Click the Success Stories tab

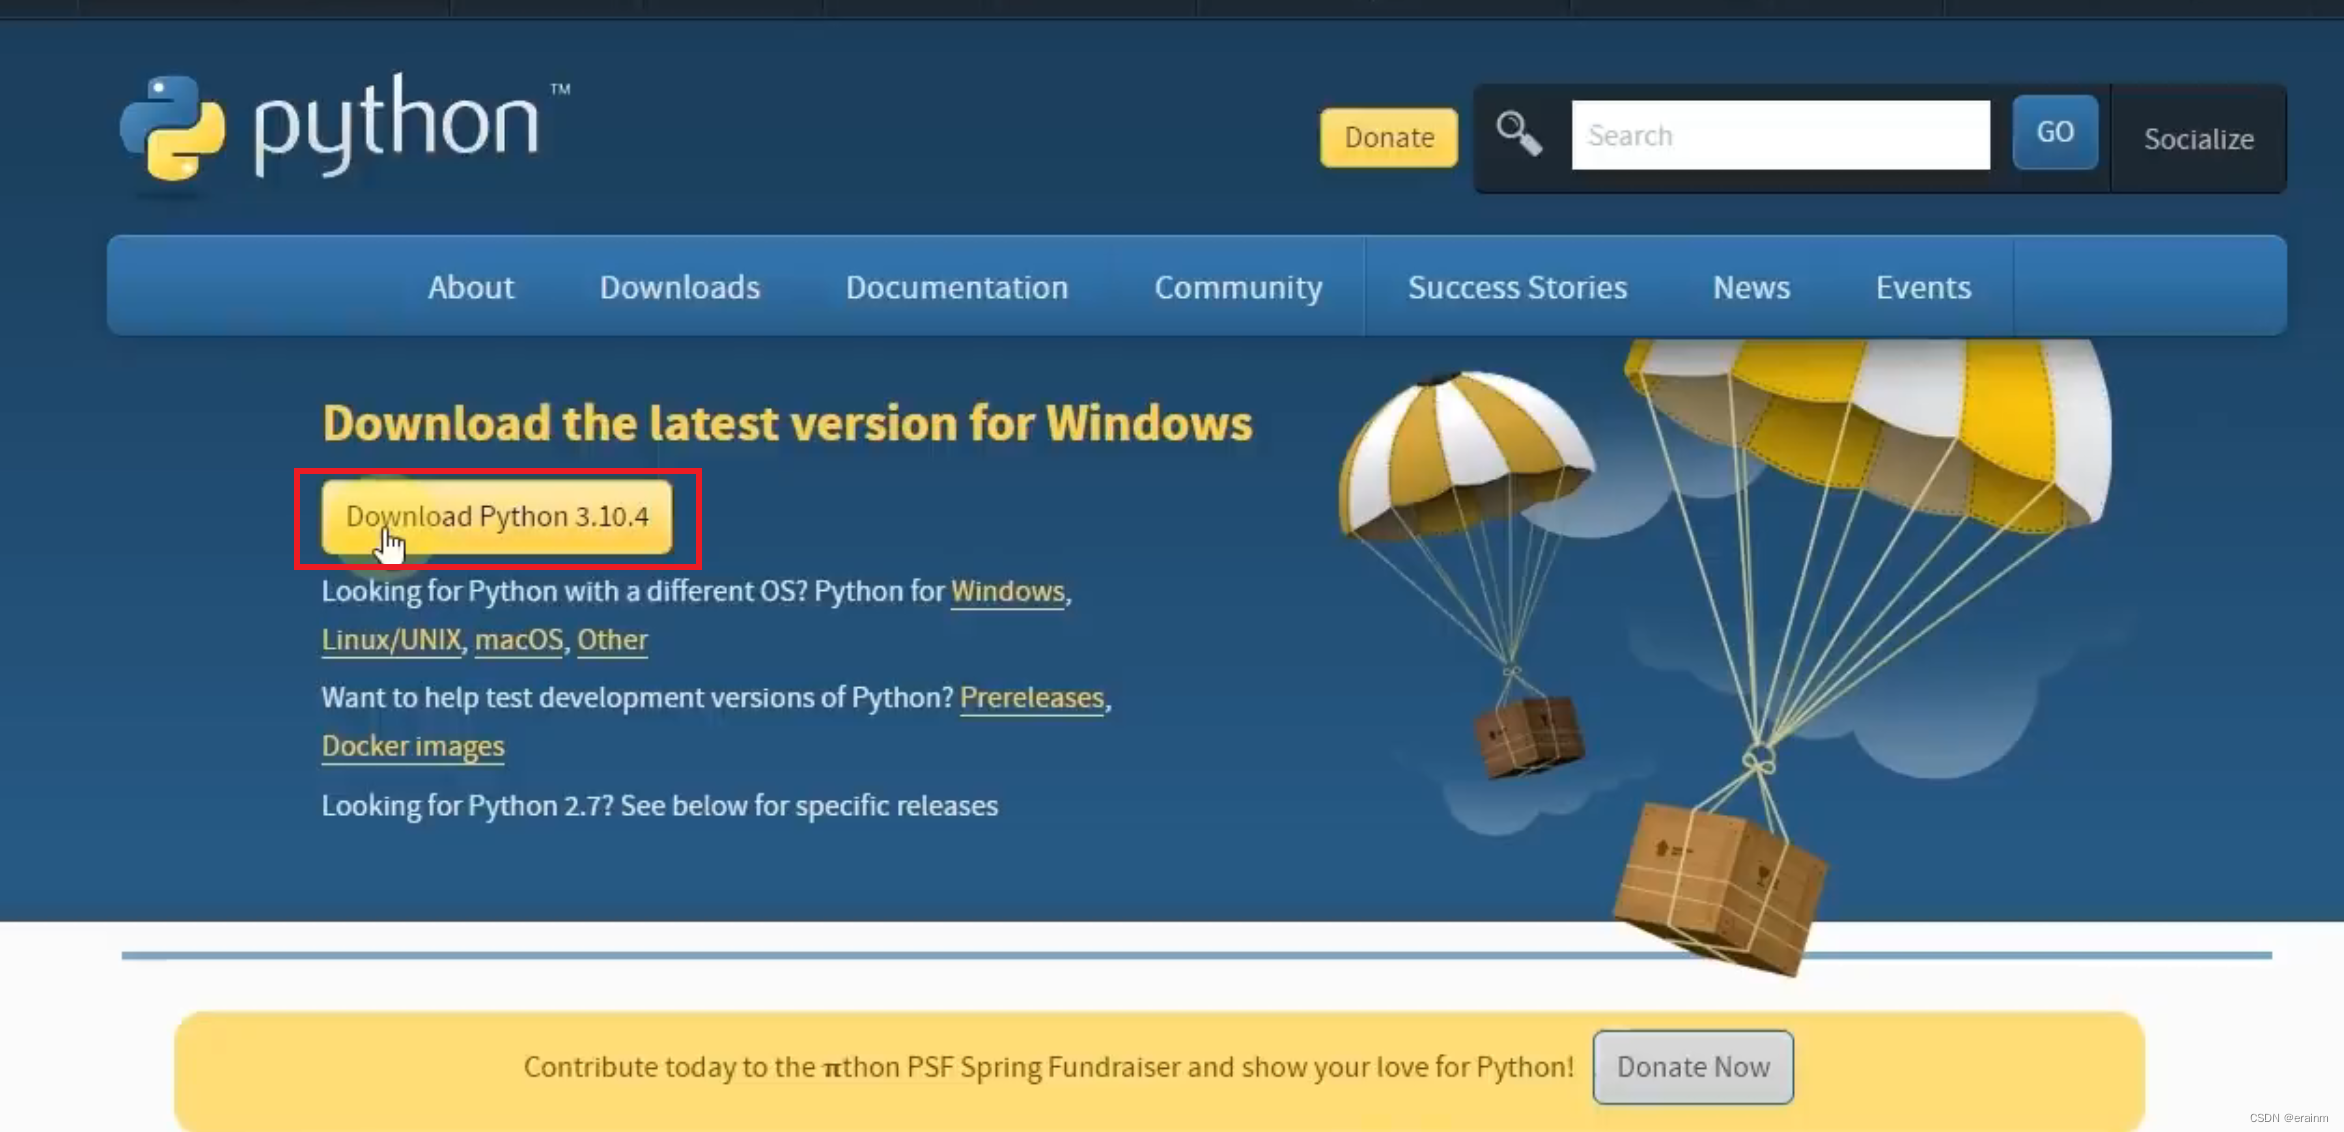(1516, 287)
